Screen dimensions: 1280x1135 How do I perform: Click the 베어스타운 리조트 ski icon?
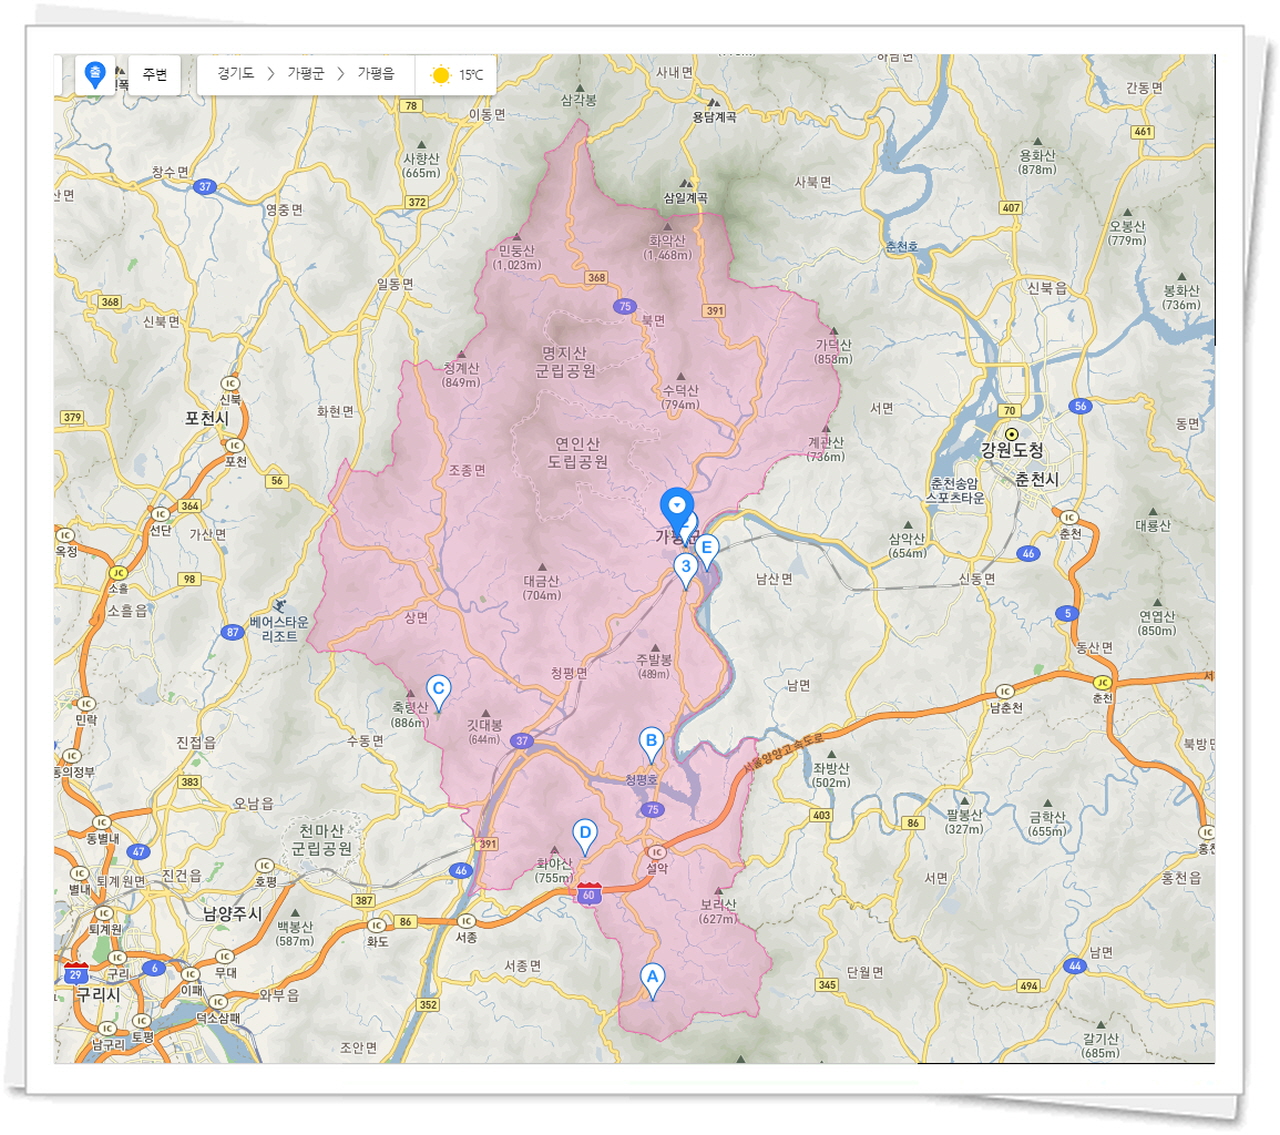click(278, 606)
